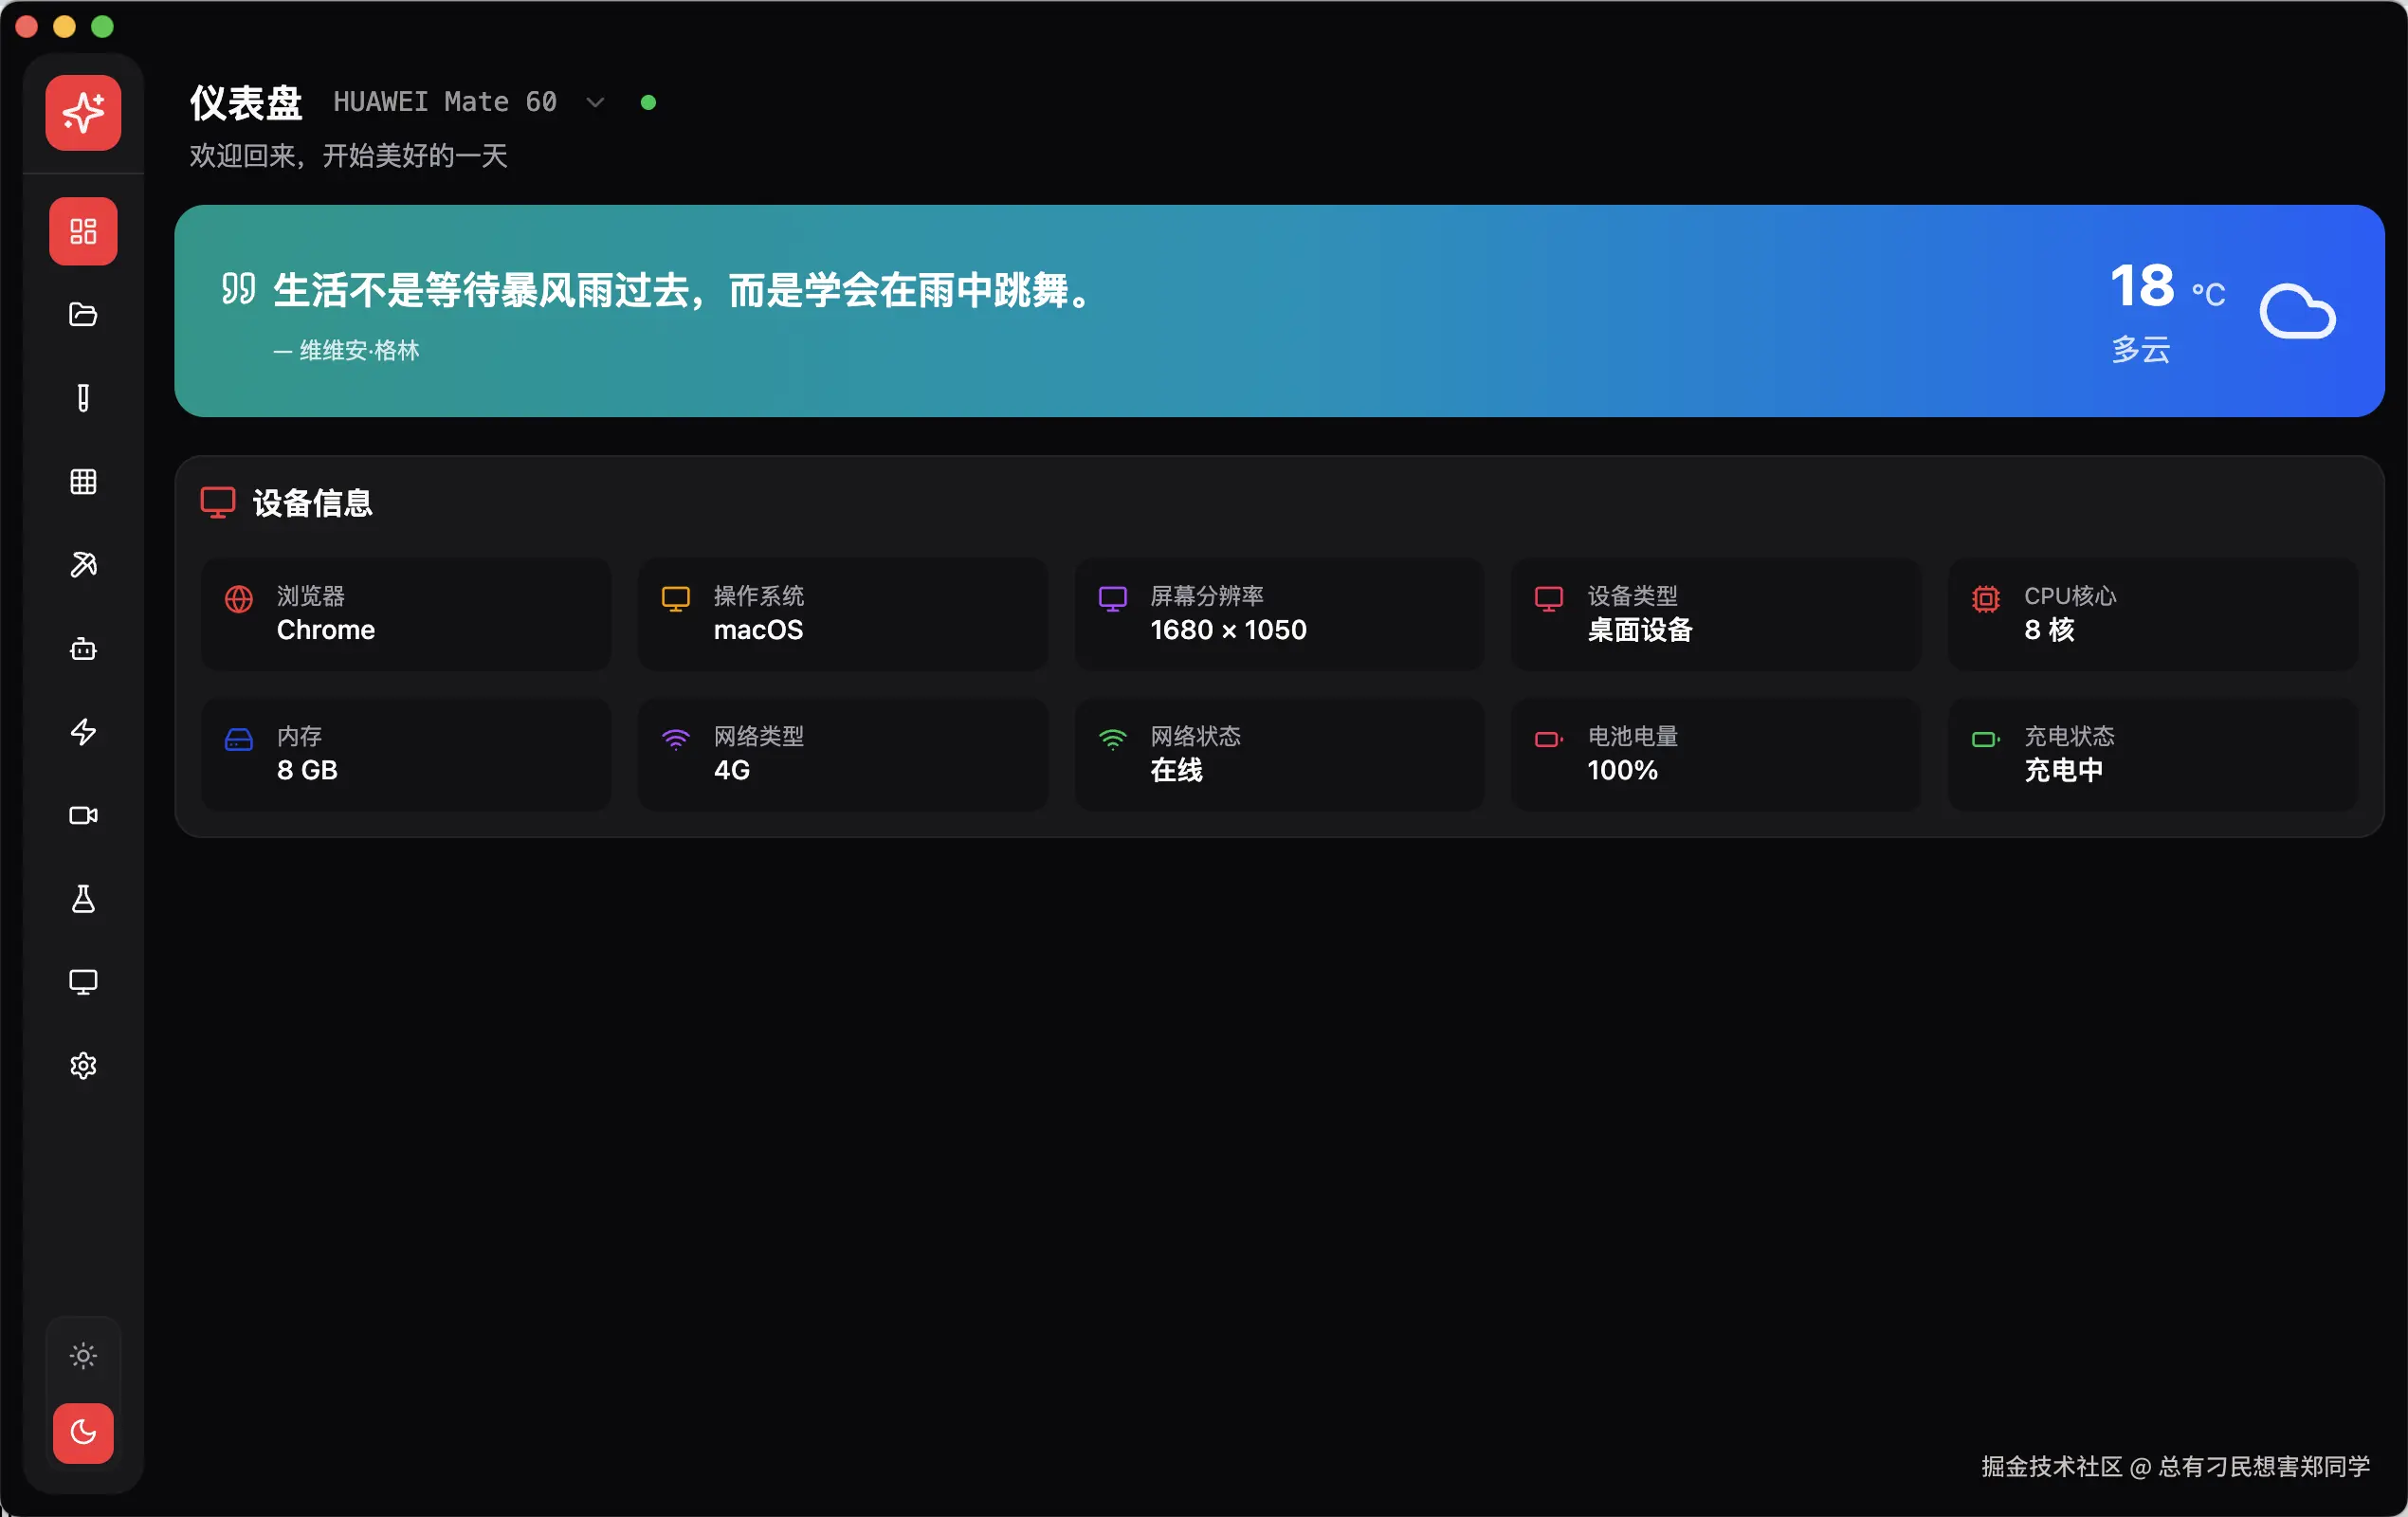Image resolution: width=2408 pixels, height=1517 pixels.
Task: Click the cloud weather icon
Action: pyautogui.click(x=2297, y=312)
